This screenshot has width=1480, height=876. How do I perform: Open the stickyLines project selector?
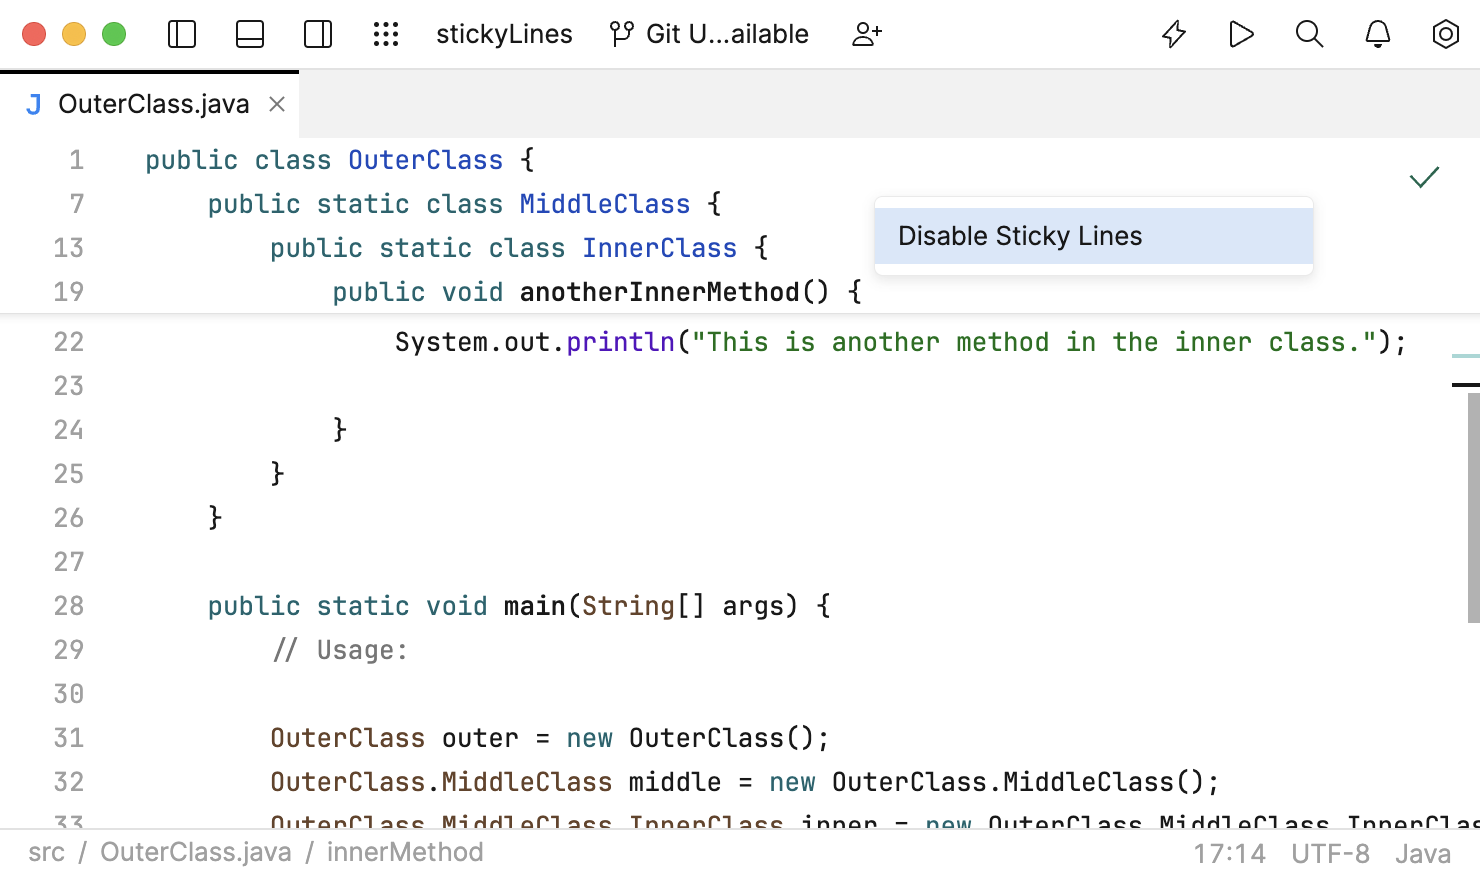(504, 33)
